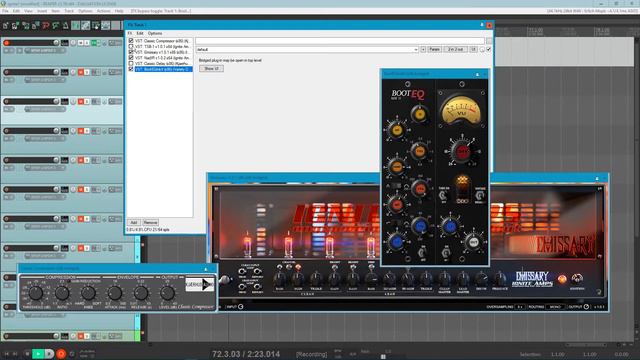Open the Track menu in REAPER menu bar
The width and height of the screenshot is (640, 360).
tap(69, 11)
